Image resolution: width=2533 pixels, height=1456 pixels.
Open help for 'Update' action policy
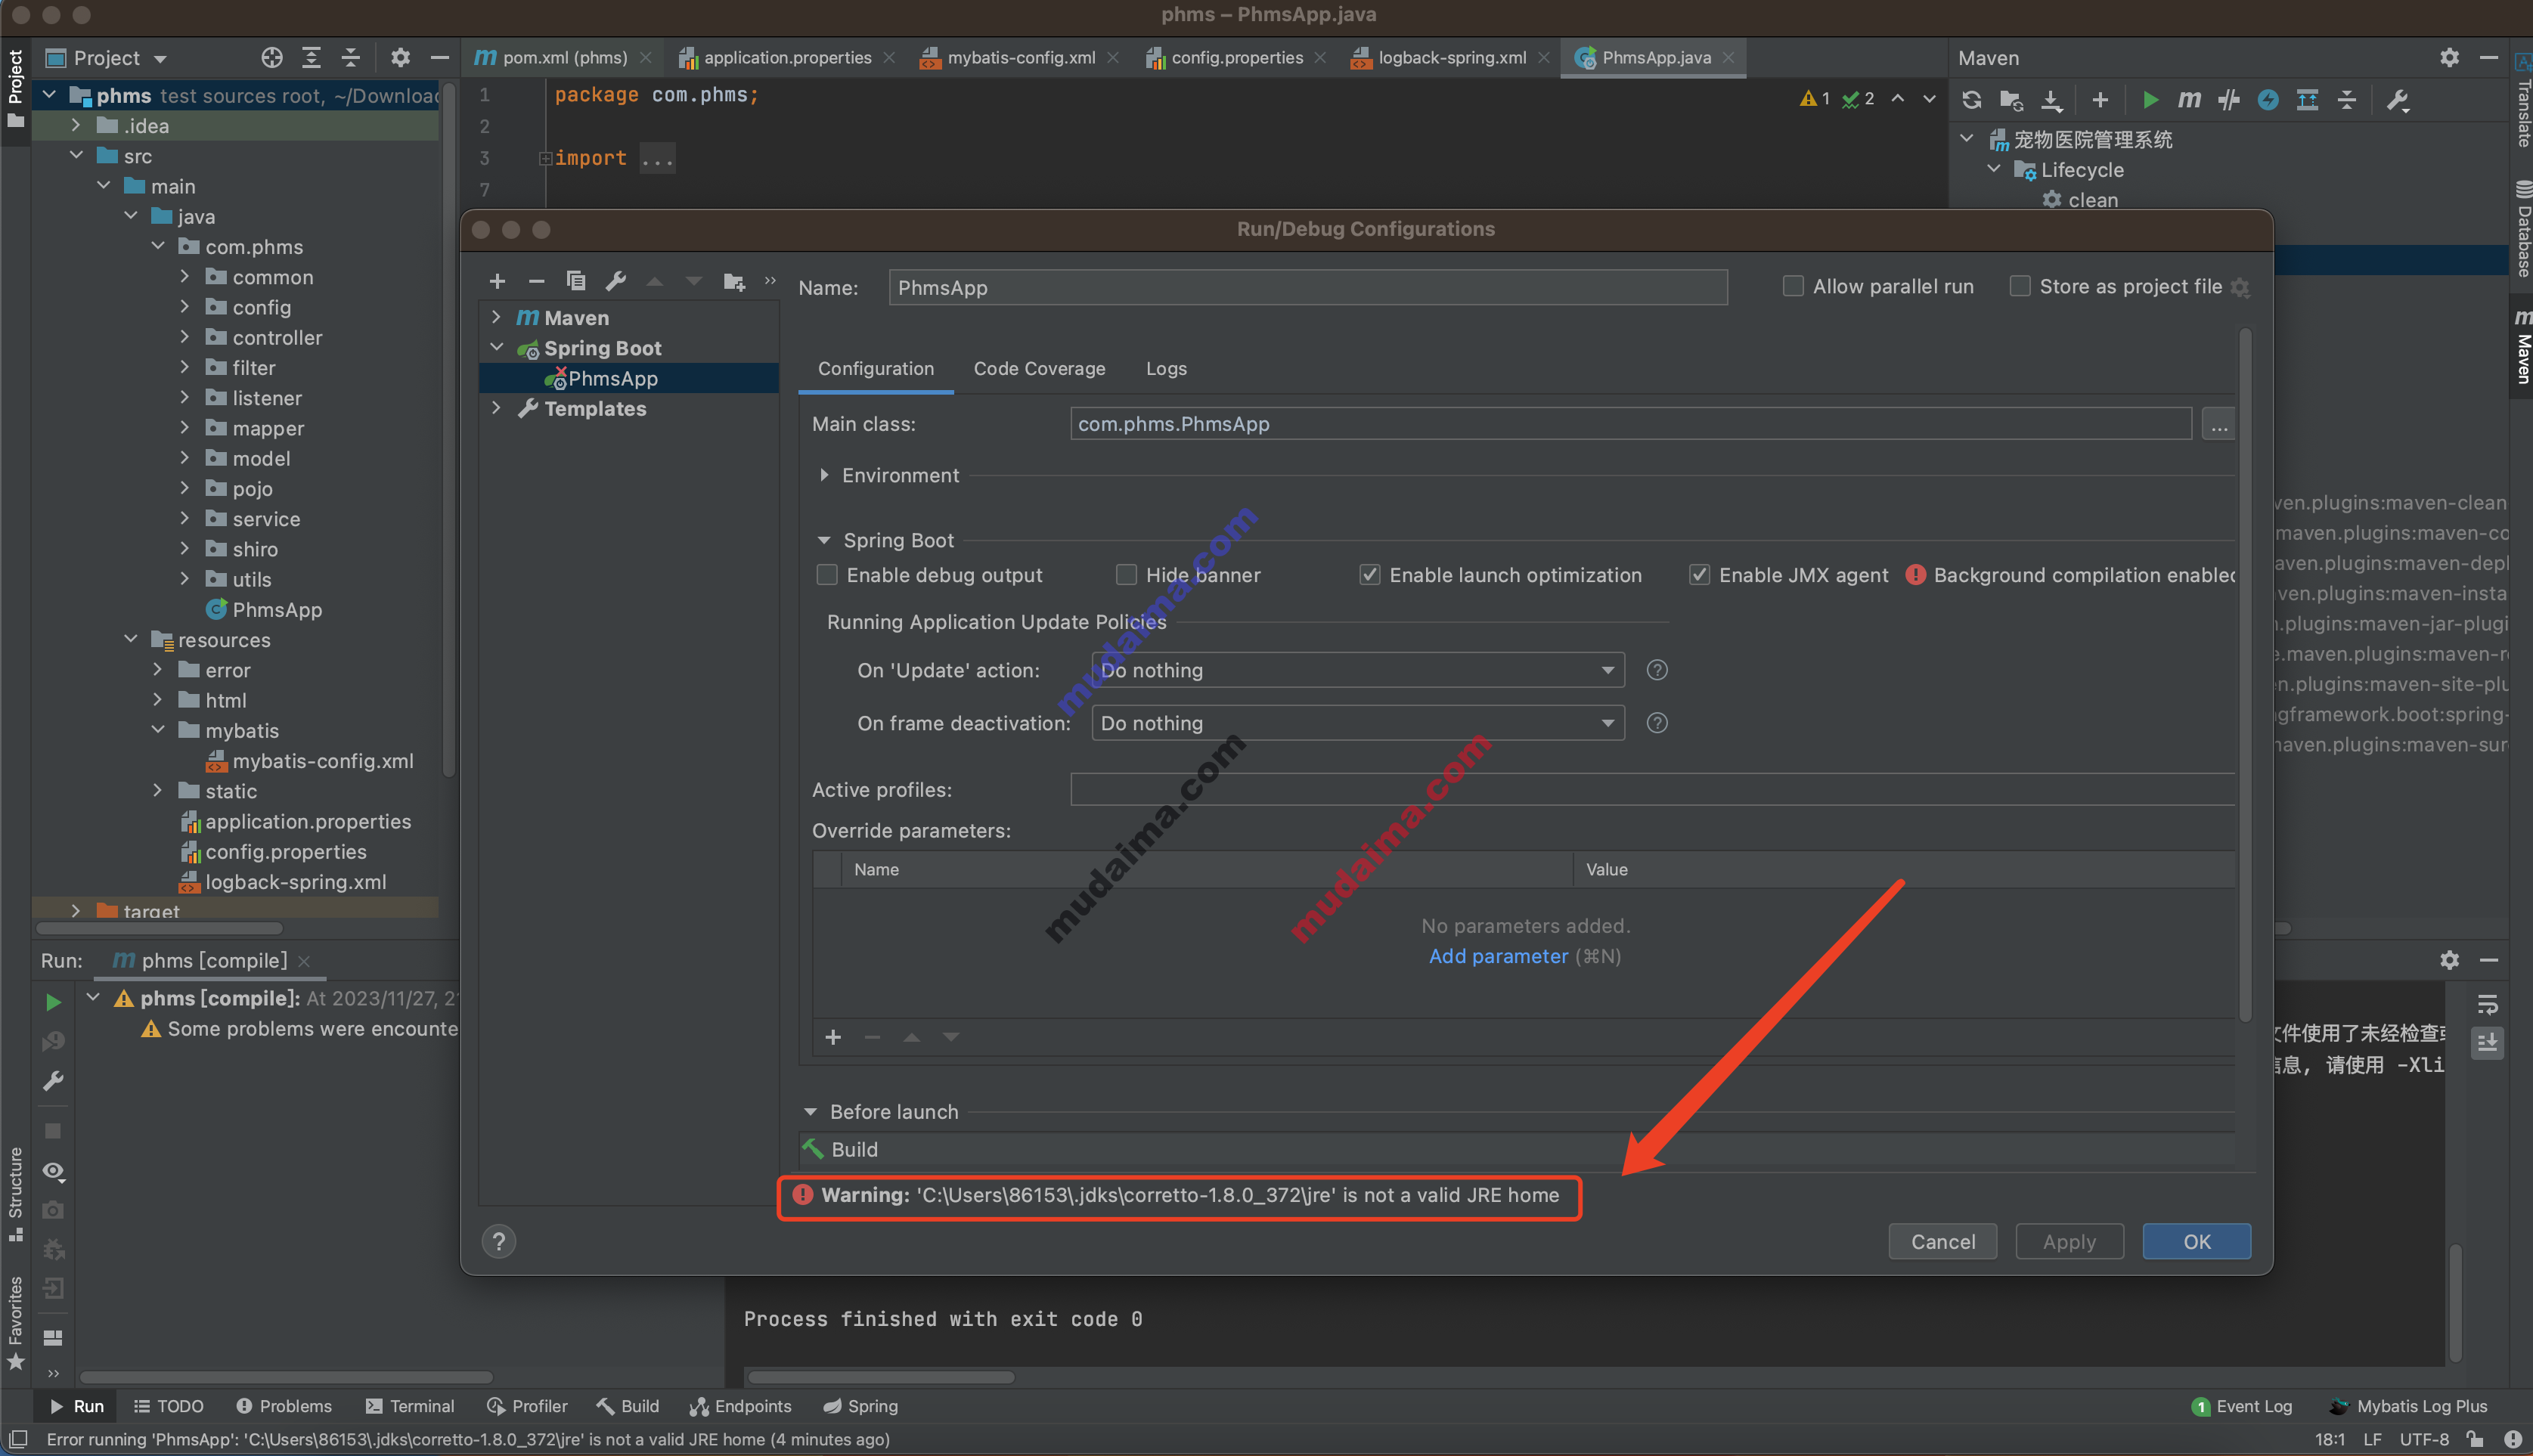click(1657, 670)
